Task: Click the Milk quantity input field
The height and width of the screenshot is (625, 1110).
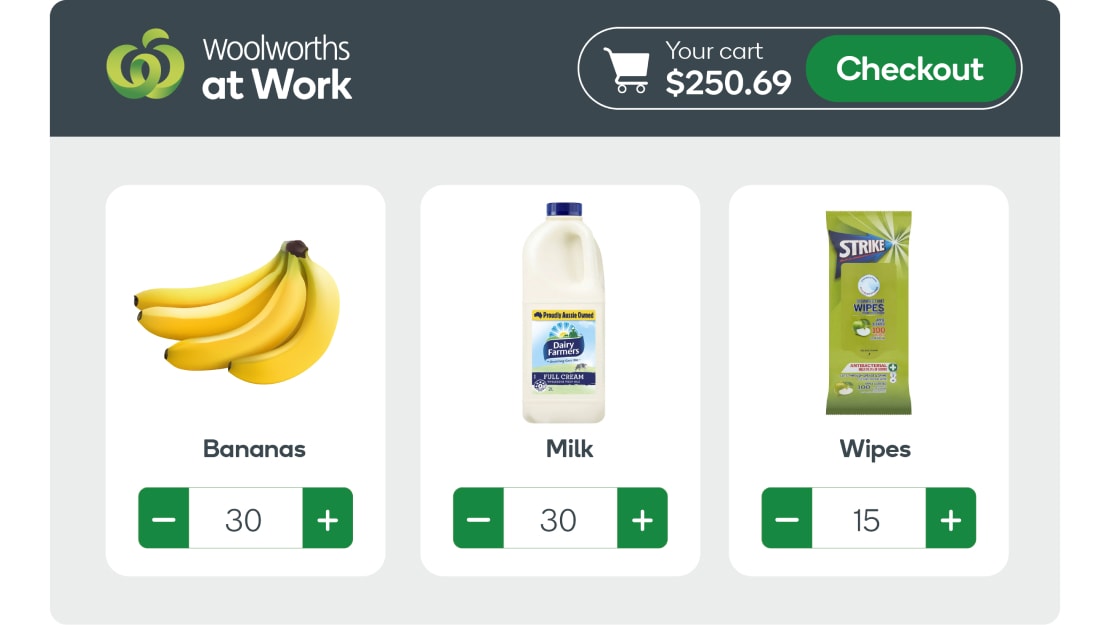Action: point(560,519)
